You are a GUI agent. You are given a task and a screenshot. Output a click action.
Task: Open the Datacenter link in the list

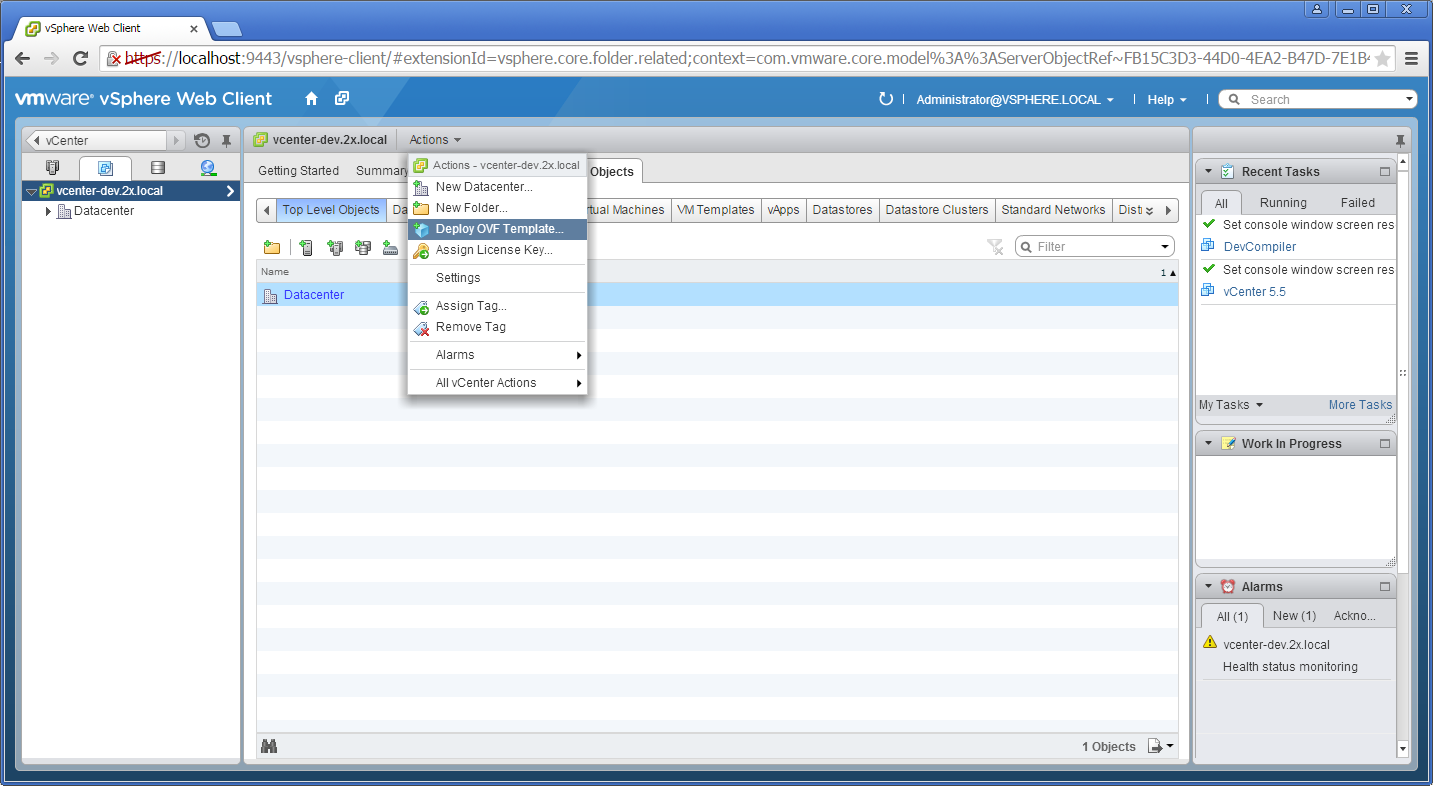point(313,295)
